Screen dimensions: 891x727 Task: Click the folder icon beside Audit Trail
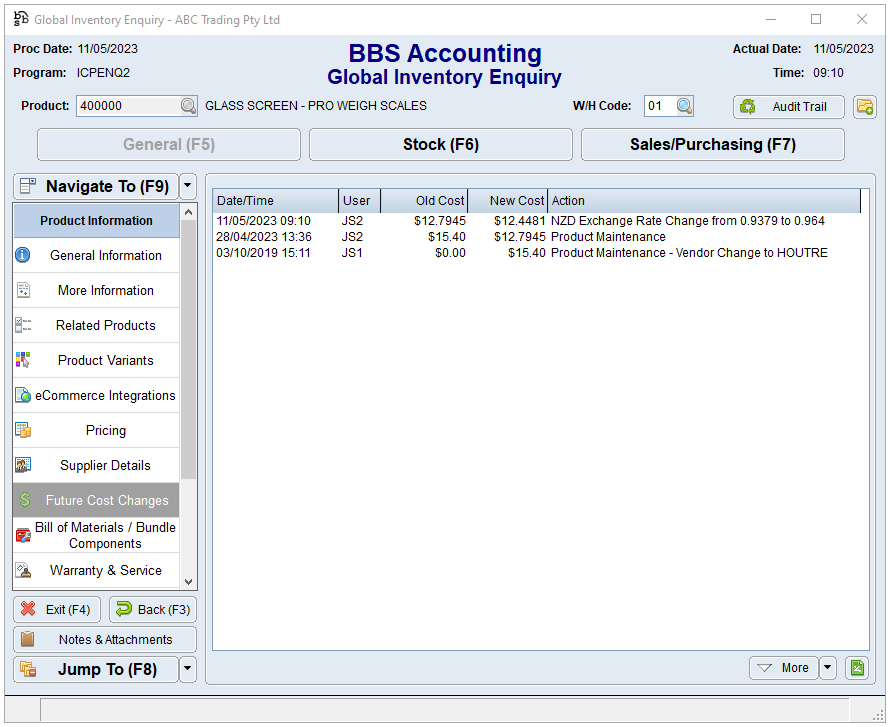click(x=865, y=107)
